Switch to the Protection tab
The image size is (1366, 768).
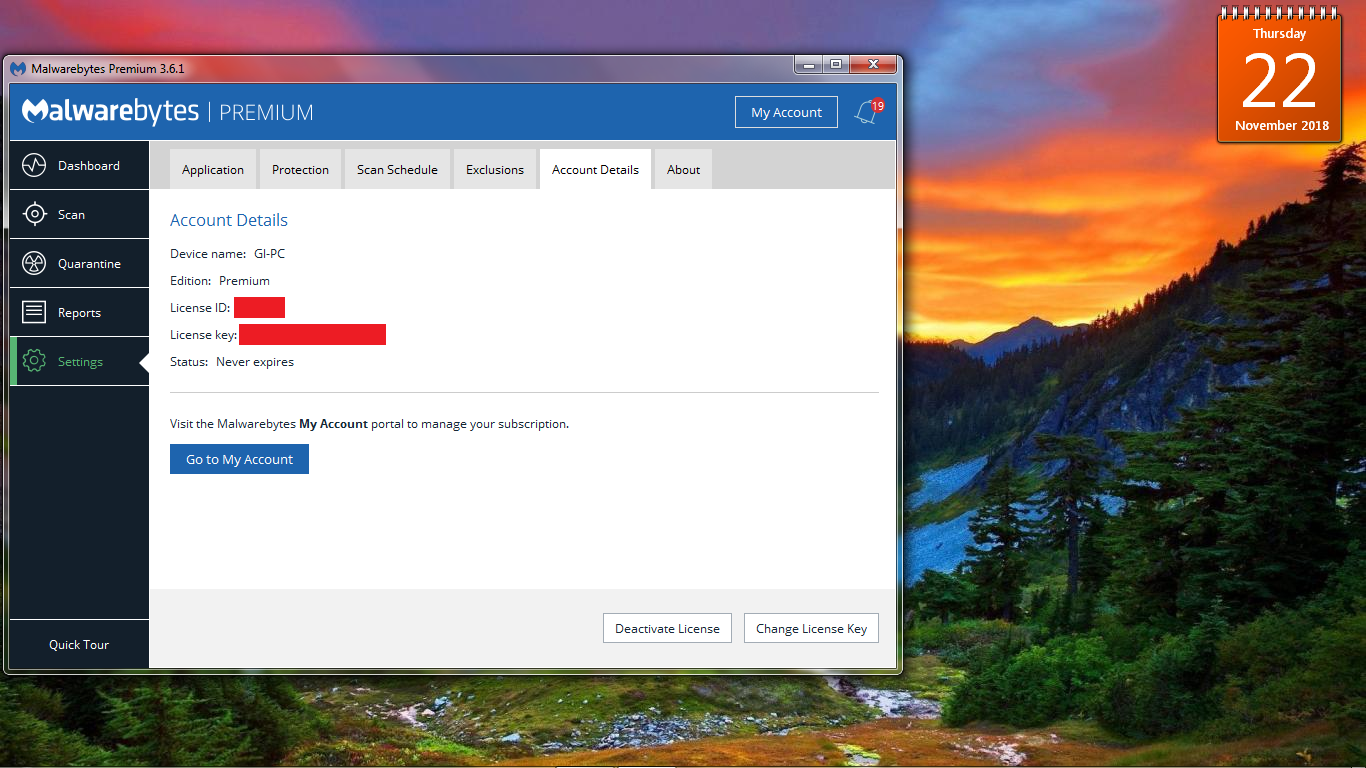(300, 169)
